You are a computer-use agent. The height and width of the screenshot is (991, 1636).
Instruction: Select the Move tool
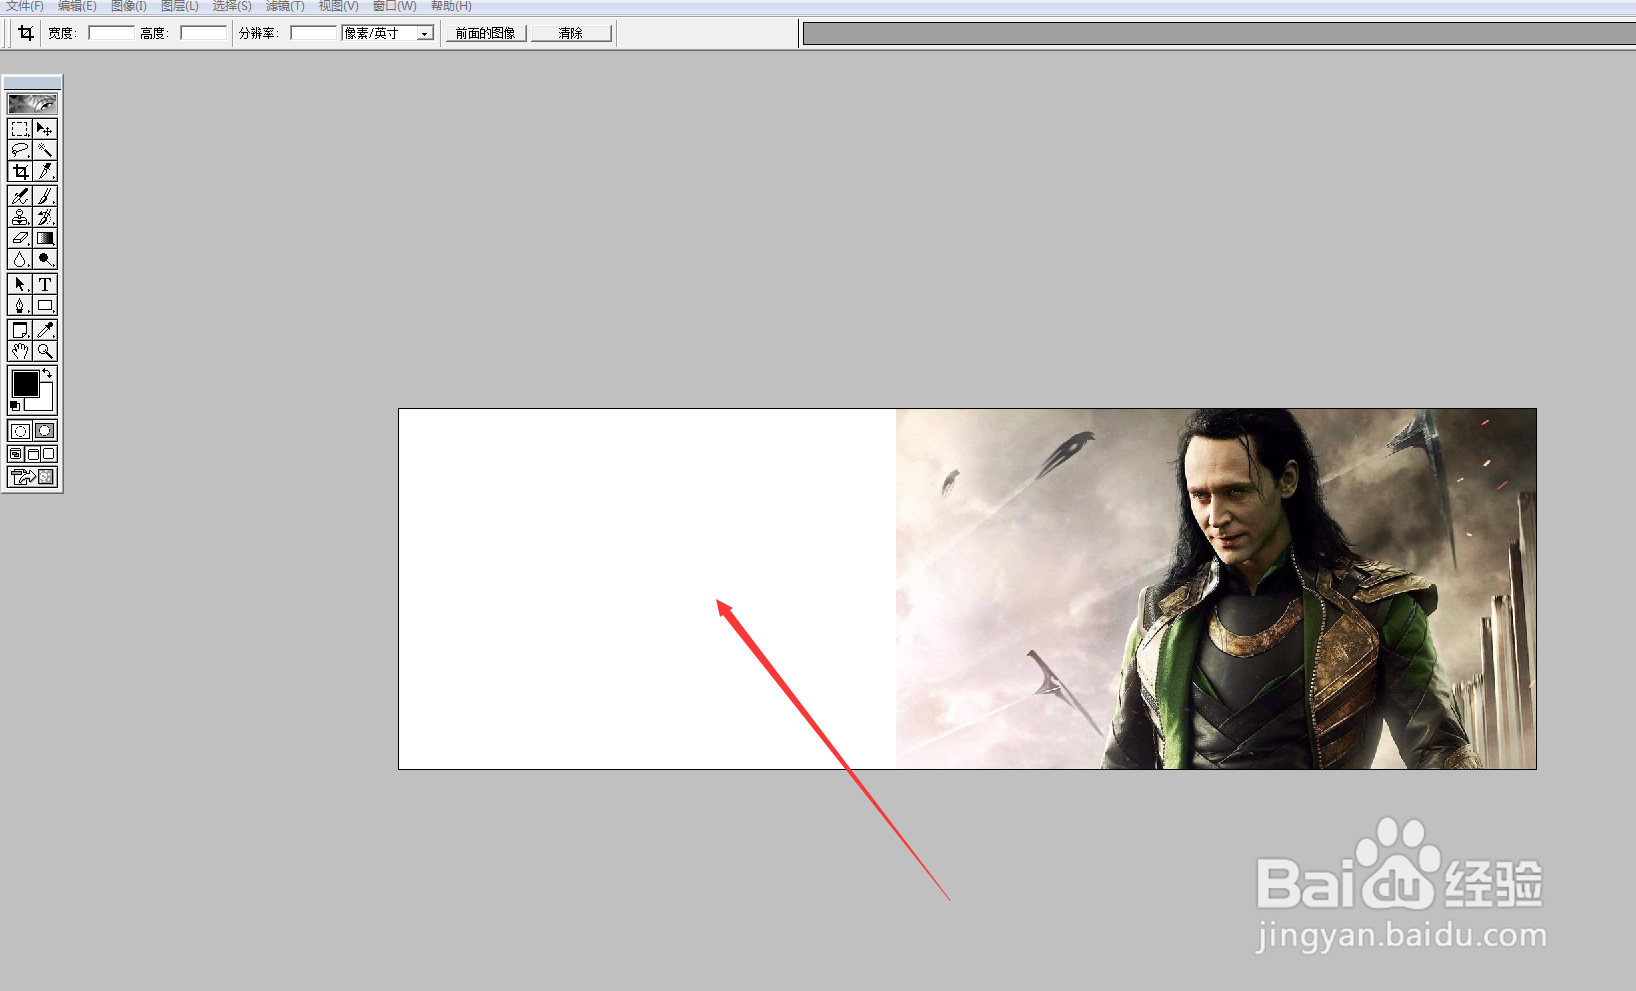tap(45, 129)
